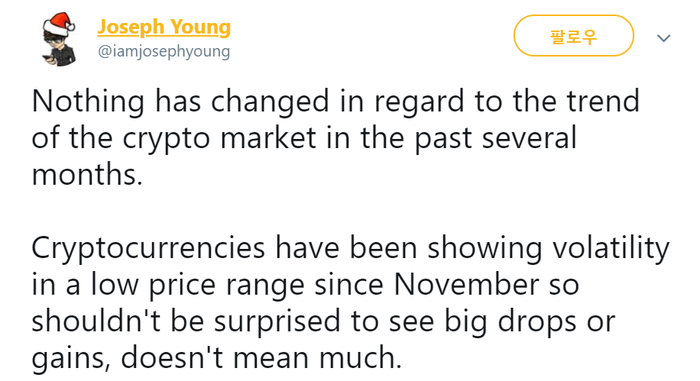
Task: Click the word "months." ending the first paragraph
Action: coord(88,174)
